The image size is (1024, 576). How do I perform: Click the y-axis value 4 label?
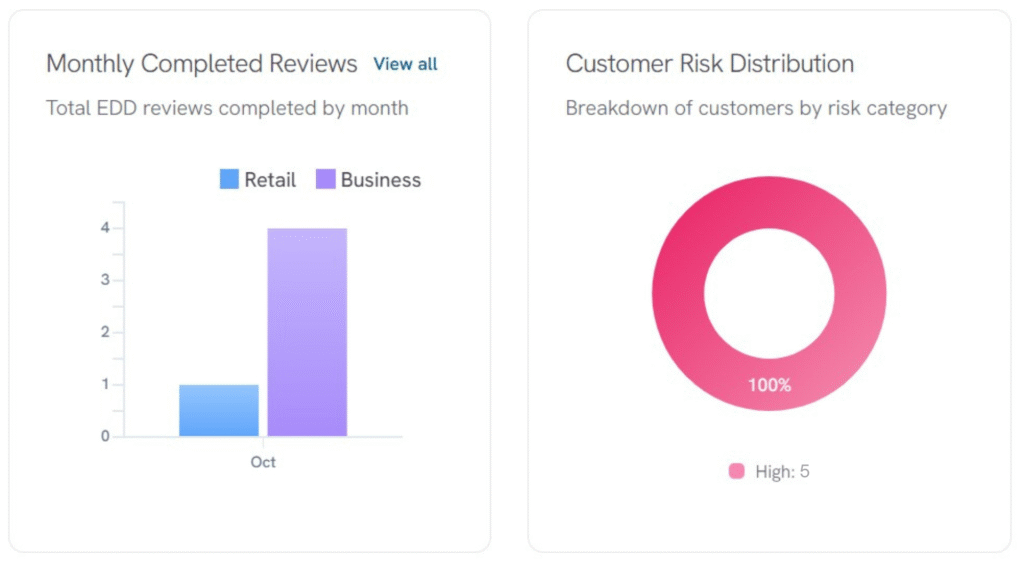click(x=104, y=228)
